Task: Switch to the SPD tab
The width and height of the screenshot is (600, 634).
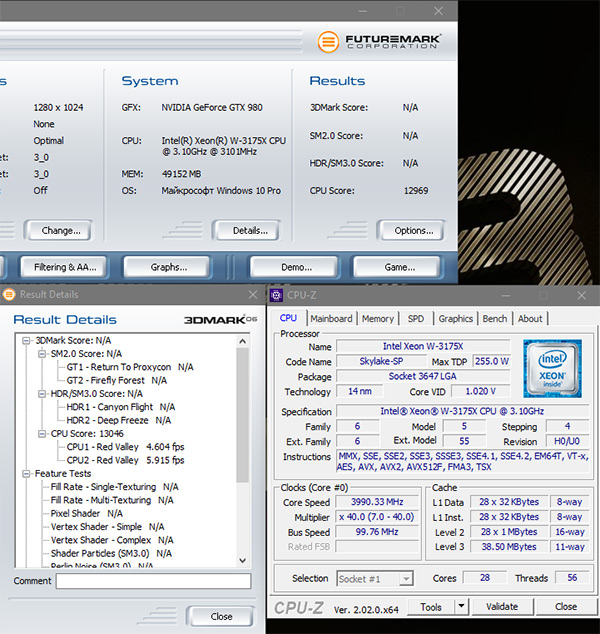Action: click(x=416, y=319)
